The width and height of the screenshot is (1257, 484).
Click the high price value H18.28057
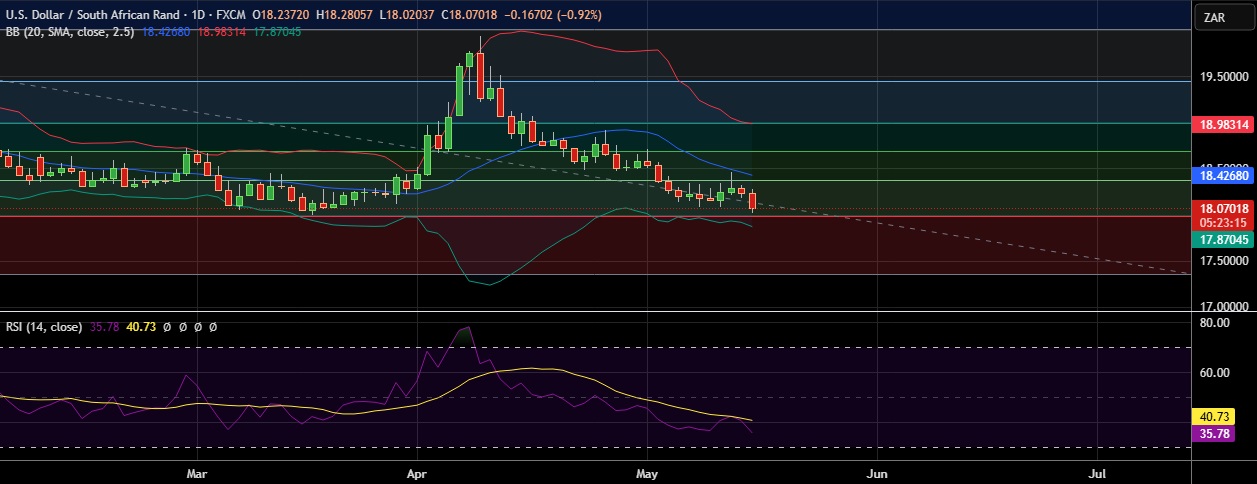tap(343, 17)
